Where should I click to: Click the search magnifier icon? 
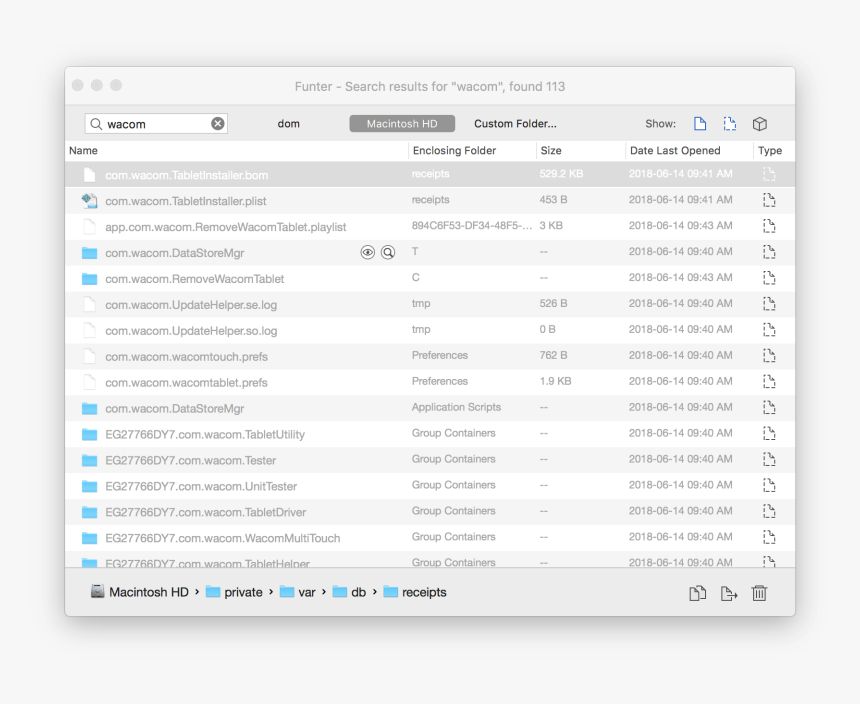[96, 124]
